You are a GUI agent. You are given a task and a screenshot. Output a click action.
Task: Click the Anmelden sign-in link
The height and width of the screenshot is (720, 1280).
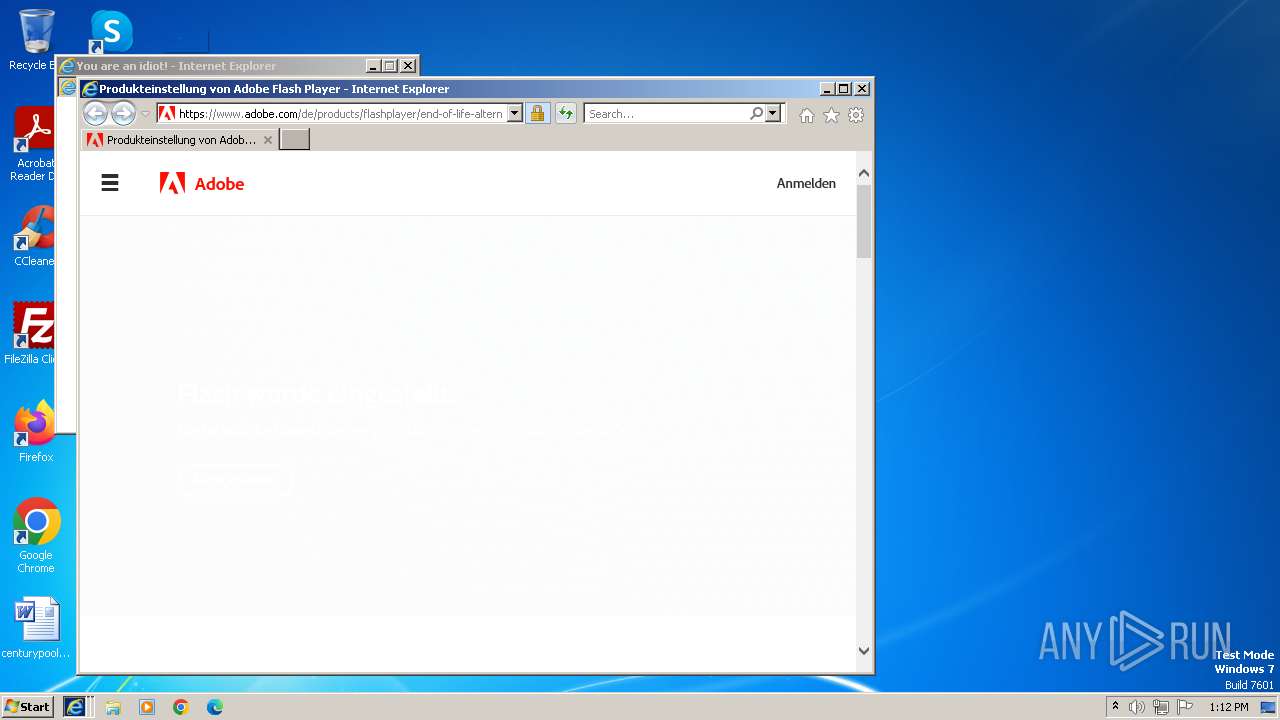click(806, 183)
